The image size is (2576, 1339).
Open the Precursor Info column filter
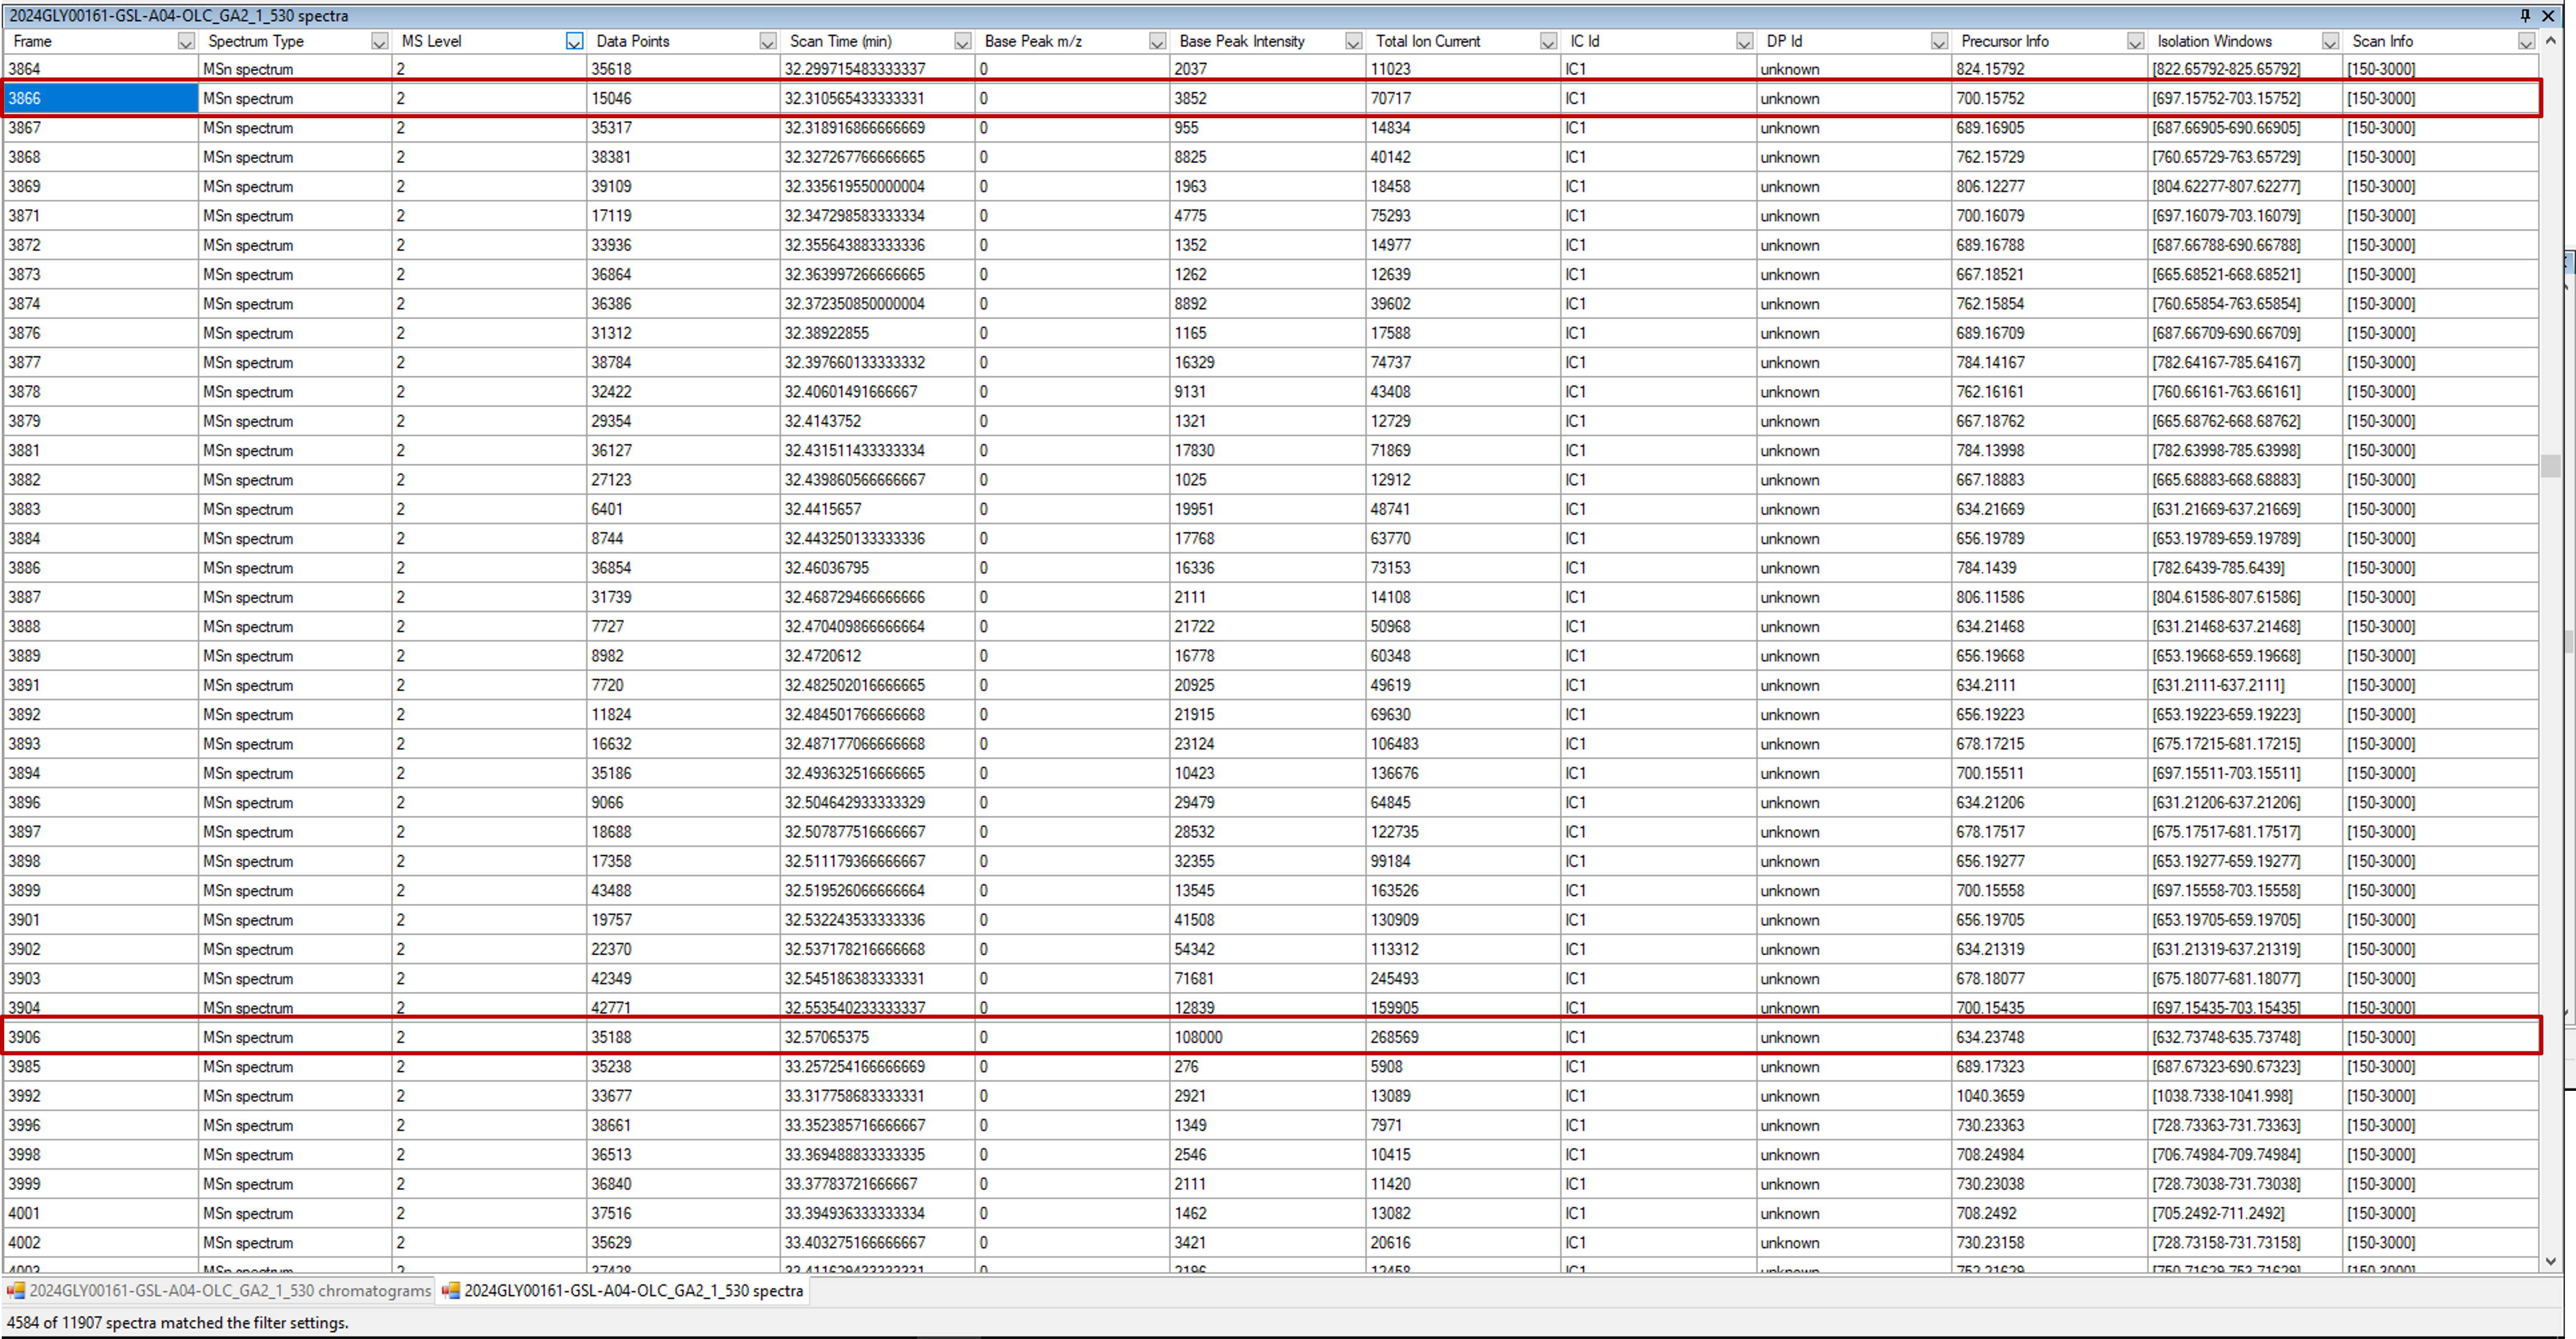pos(2135,41)
